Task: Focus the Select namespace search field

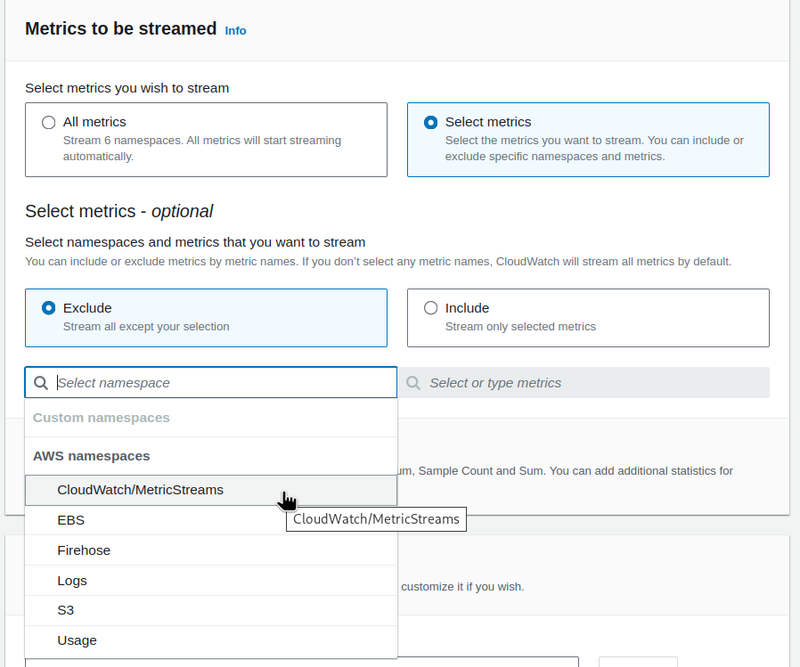Action: tap(211, 382)
